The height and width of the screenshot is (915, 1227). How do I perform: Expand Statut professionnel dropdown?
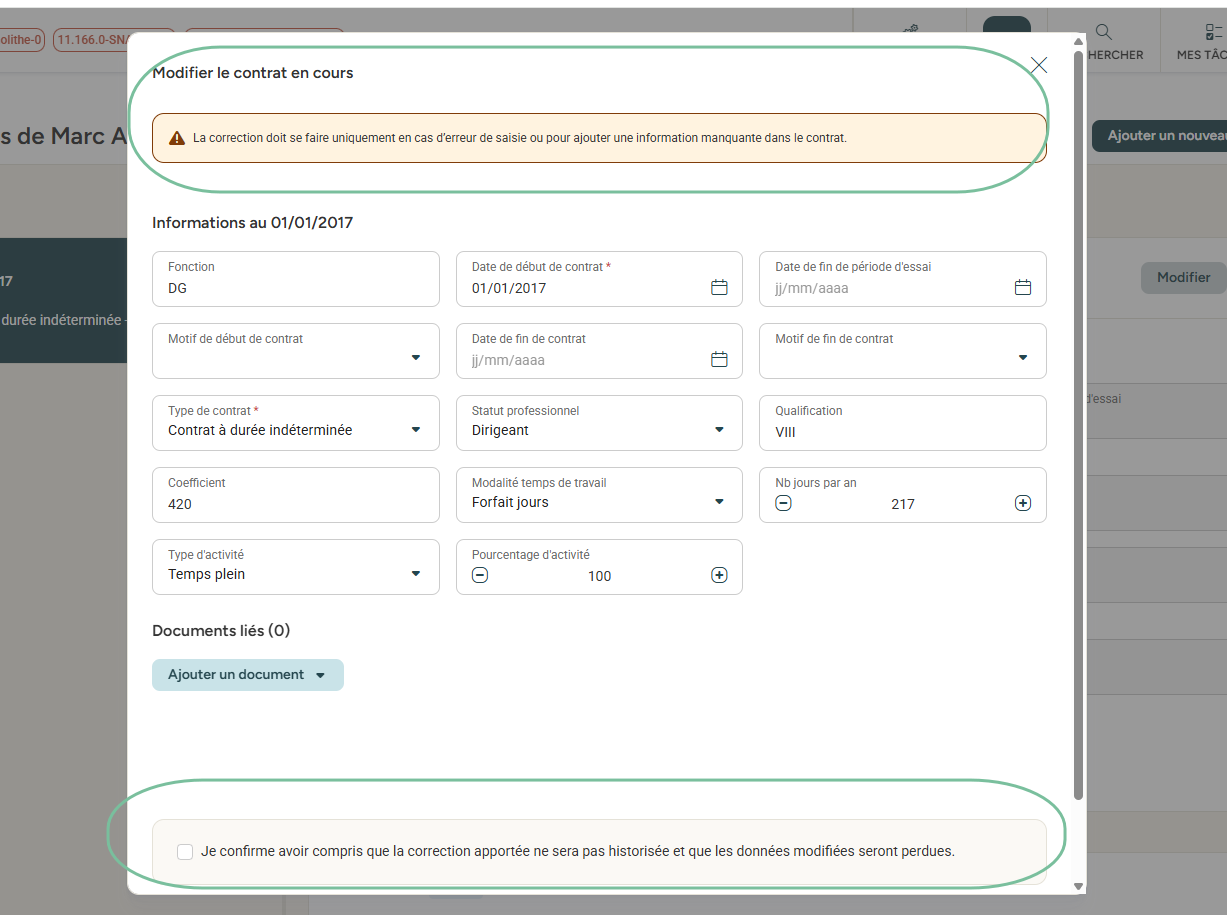click(x=719, y=430)
